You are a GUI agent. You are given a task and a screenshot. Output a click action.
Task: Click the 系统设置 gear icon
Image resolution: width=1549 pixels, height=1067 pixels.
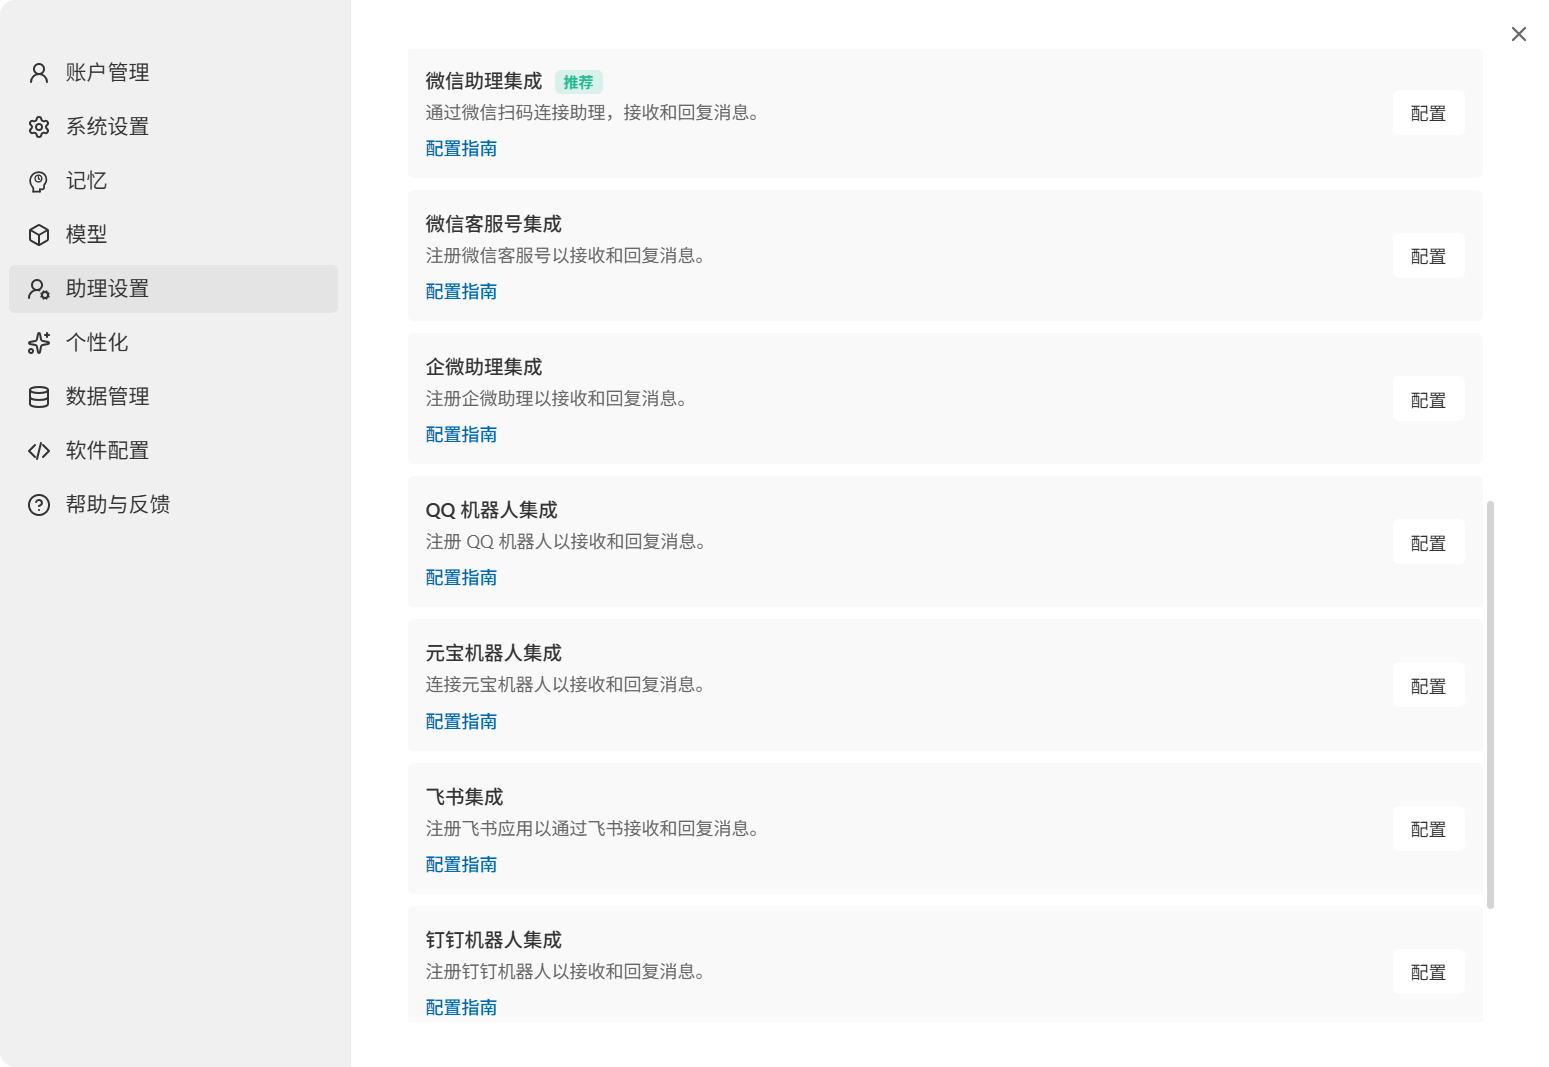(x=39, y=127)
